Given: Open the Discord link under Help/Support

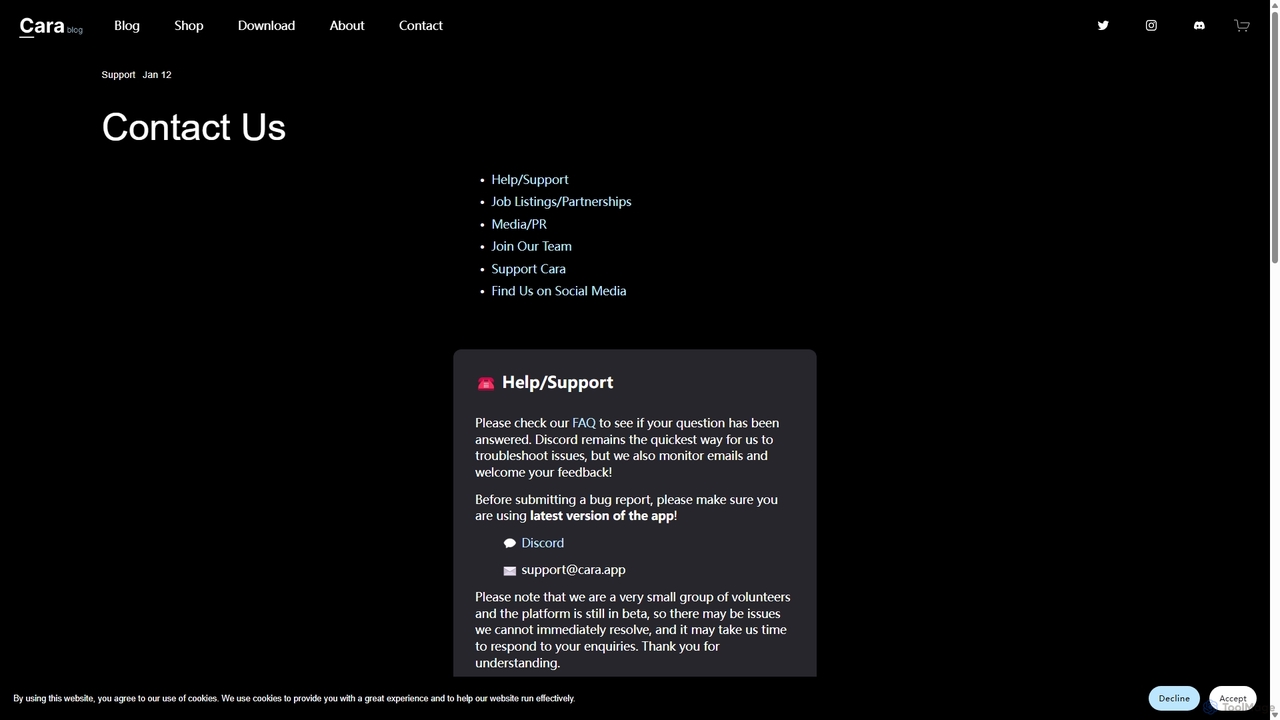Looking at the screenshot, I should [x=543, y=543].
